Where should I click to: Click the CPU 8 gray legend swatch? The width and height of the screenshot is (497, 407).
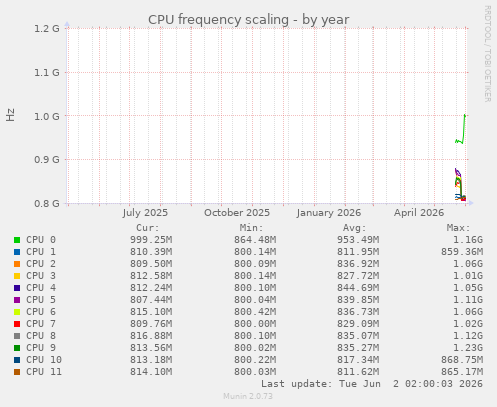17,336
